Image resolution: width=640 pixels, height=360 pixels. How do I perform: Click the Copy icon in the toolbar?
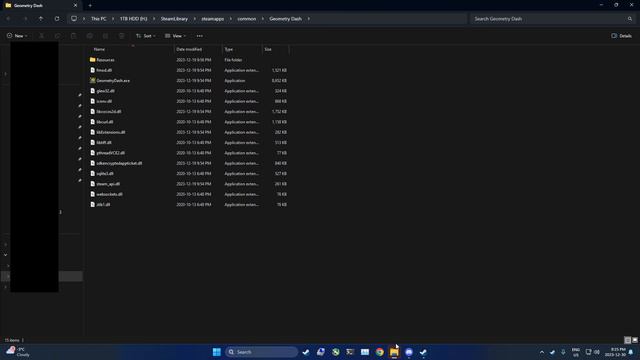[x=58, y=36]
